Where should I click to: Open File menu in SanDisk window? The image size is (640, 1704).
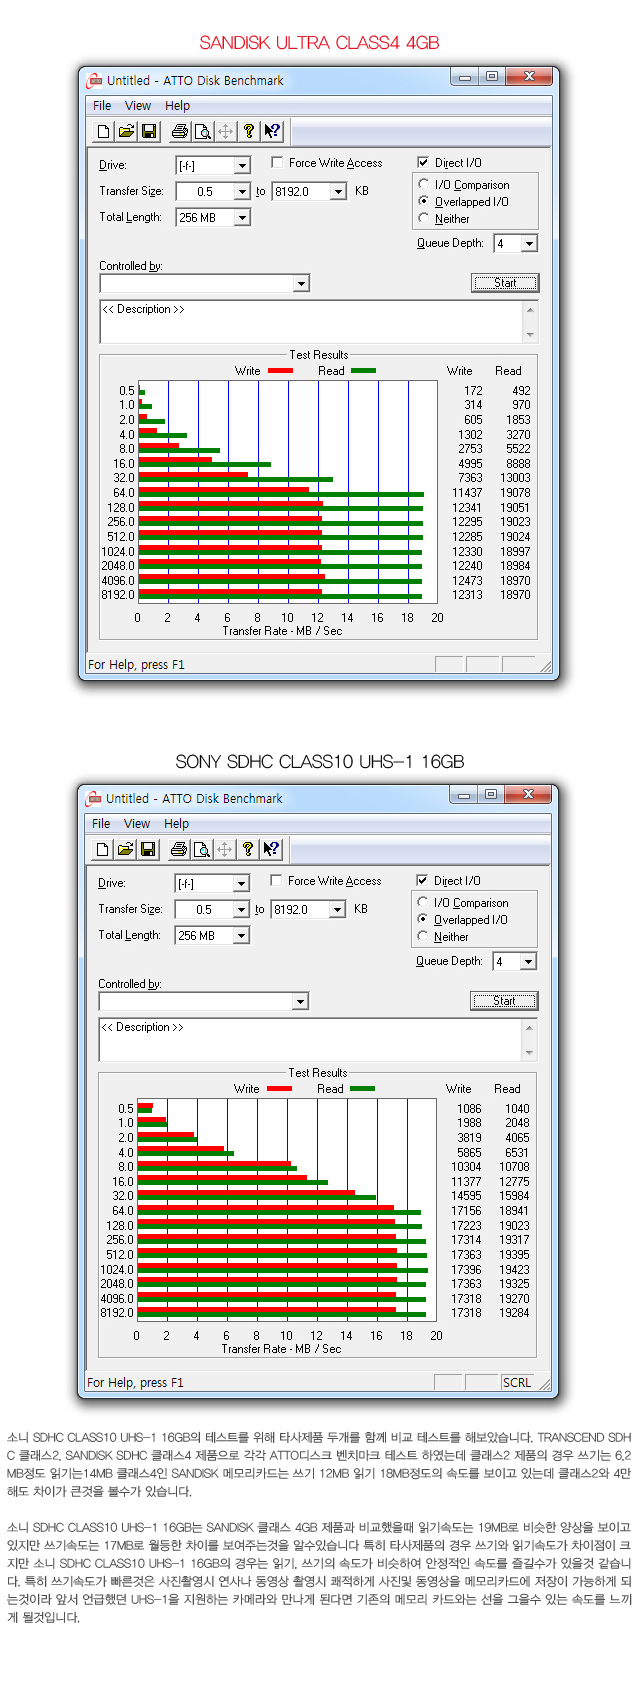click(102, 105)
